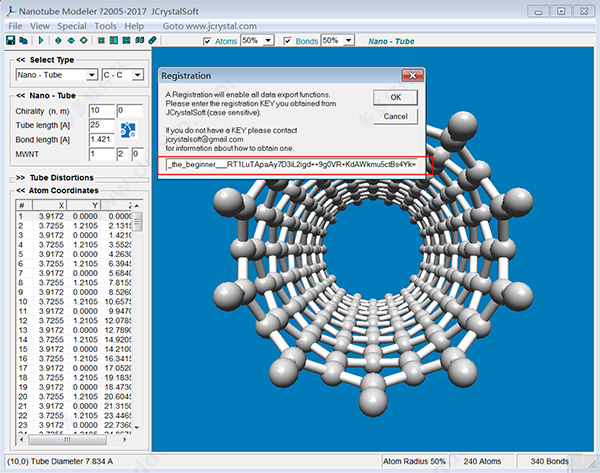Close the Nanotube Modeler window
600x473 pixels.
[x=584, y=11]
